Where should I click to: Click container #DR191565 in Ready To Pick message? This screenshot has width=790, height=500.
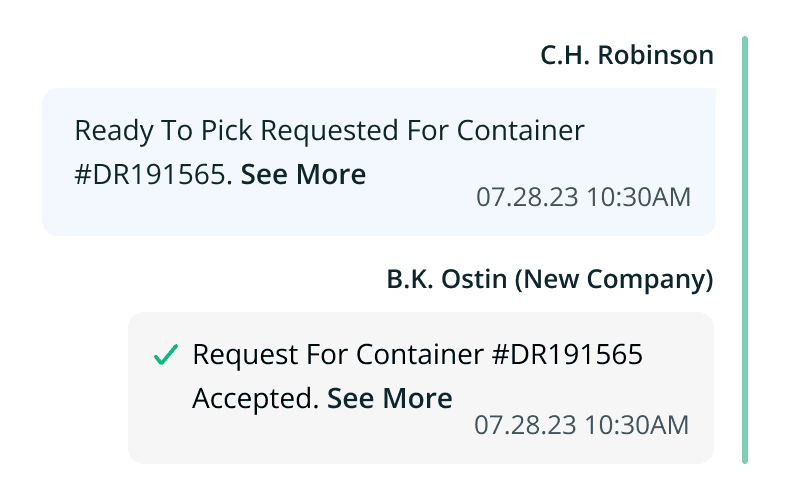[x=152, y=175]
